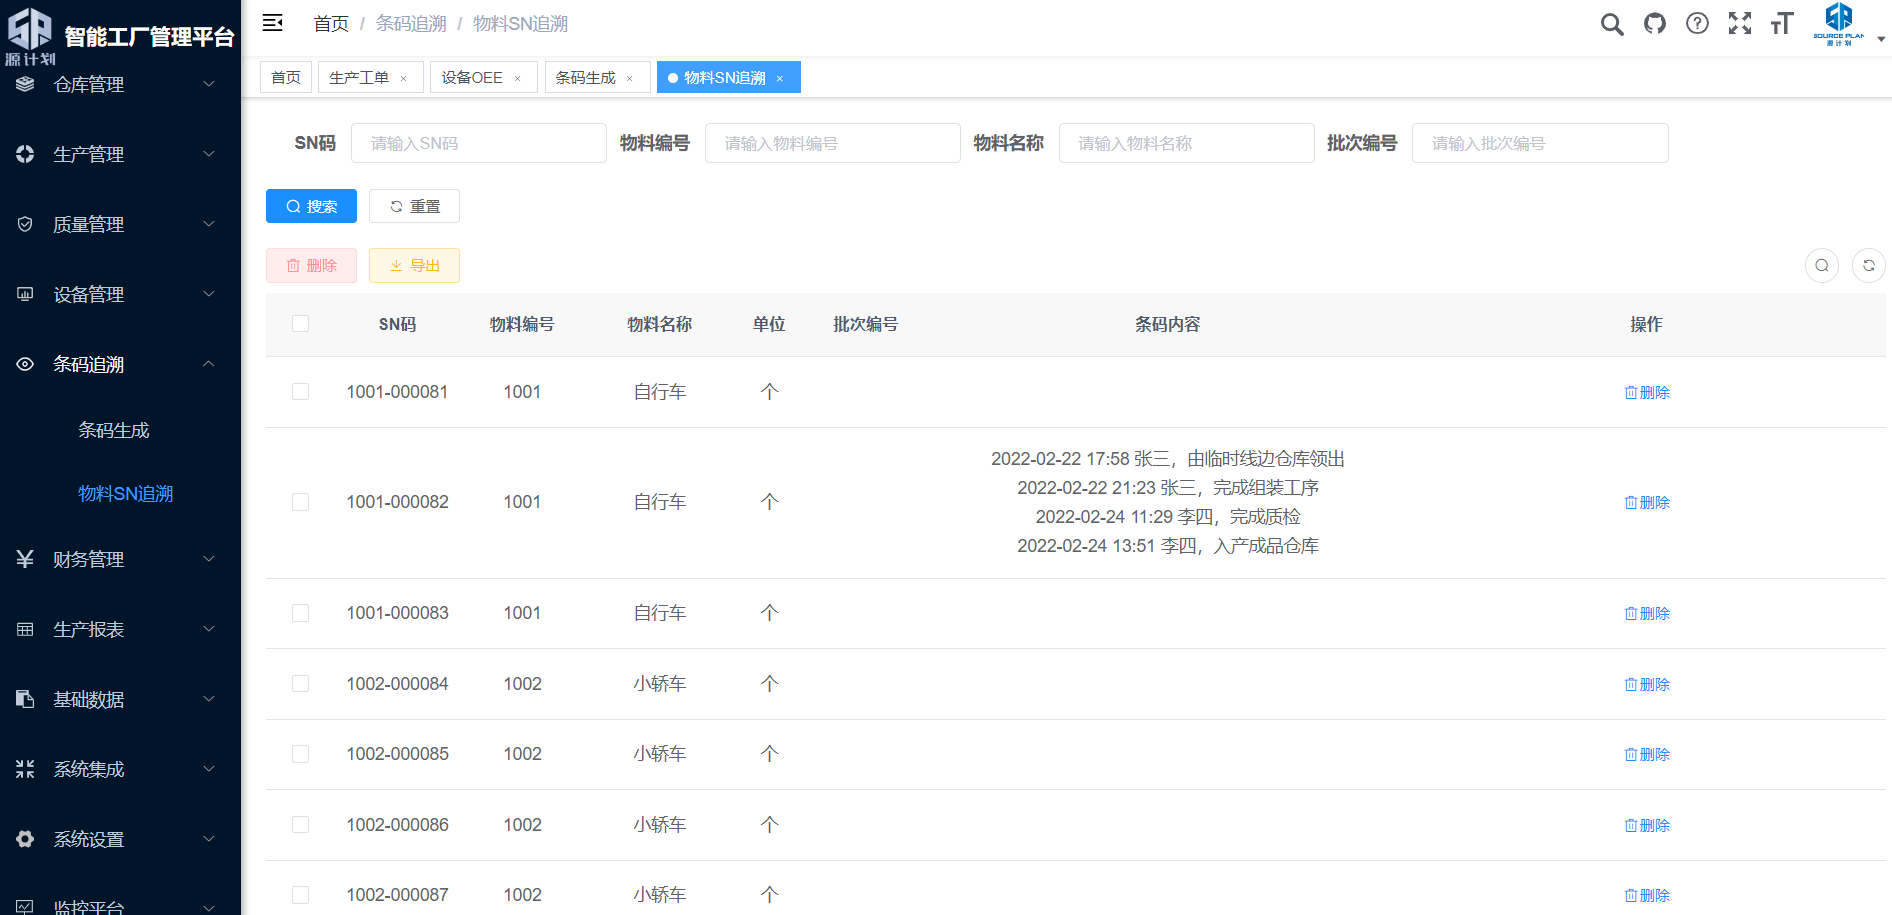The image size is (1892, 915).
Task: Select checkbox for SN 1001-000081
Action: [x=300, y=392]
